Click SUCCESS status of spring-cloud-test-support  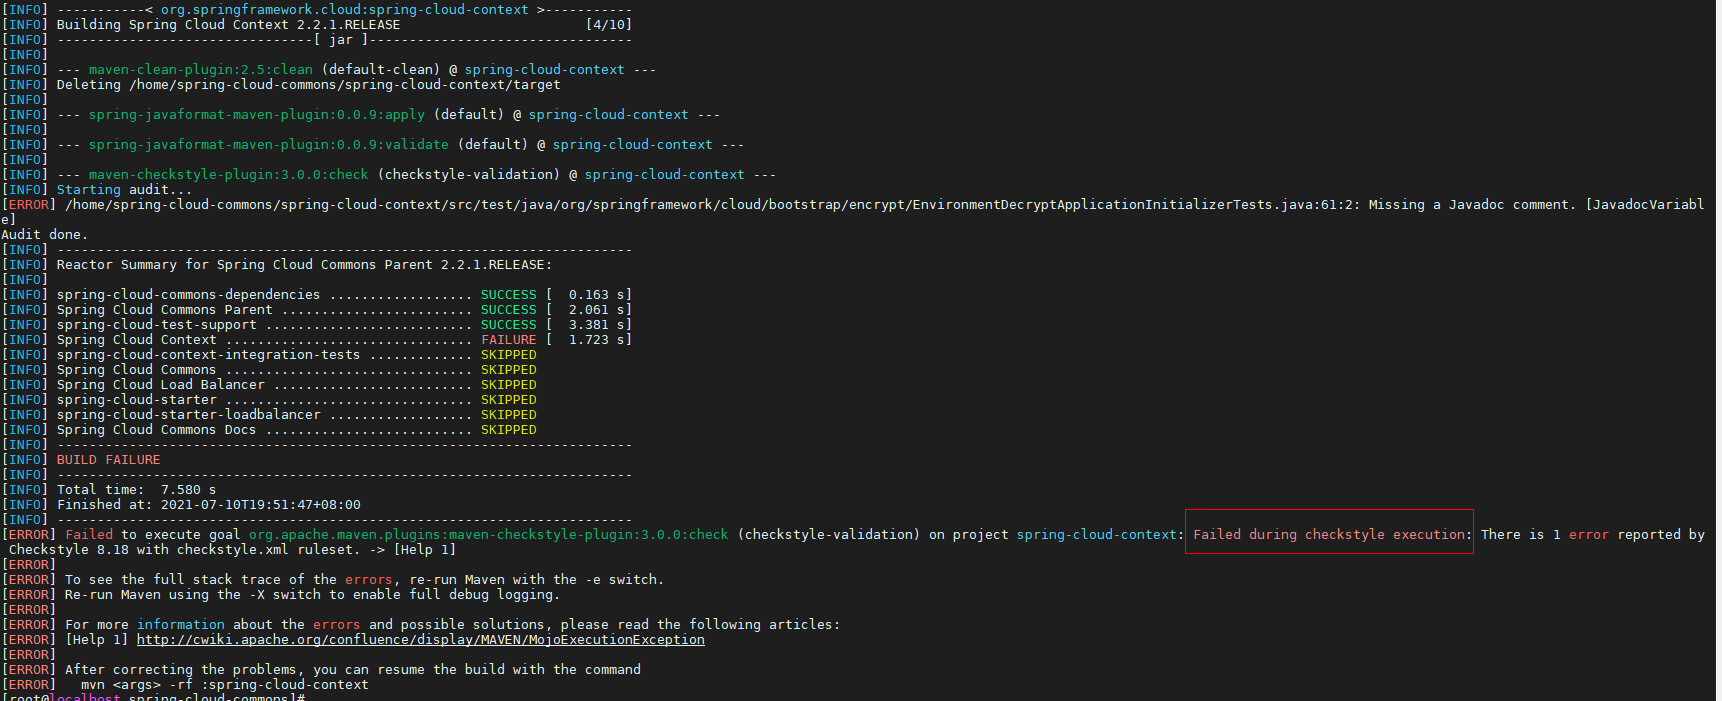pos(508,325)
